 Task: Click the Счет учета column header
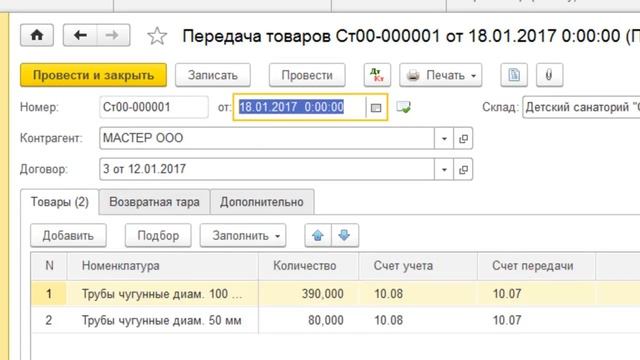[418, 266]
